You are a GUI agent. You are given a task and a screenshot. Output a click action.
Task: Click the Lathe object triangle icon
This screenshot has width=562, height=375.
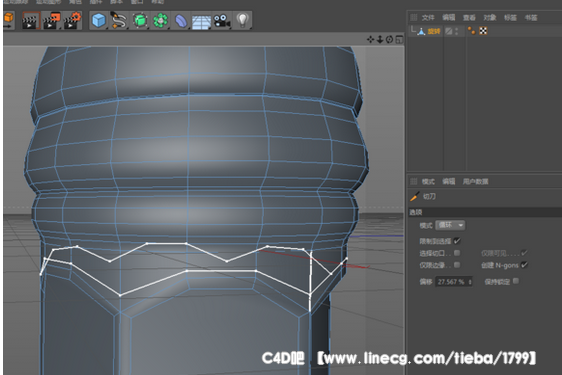click(x=422, y=32)
